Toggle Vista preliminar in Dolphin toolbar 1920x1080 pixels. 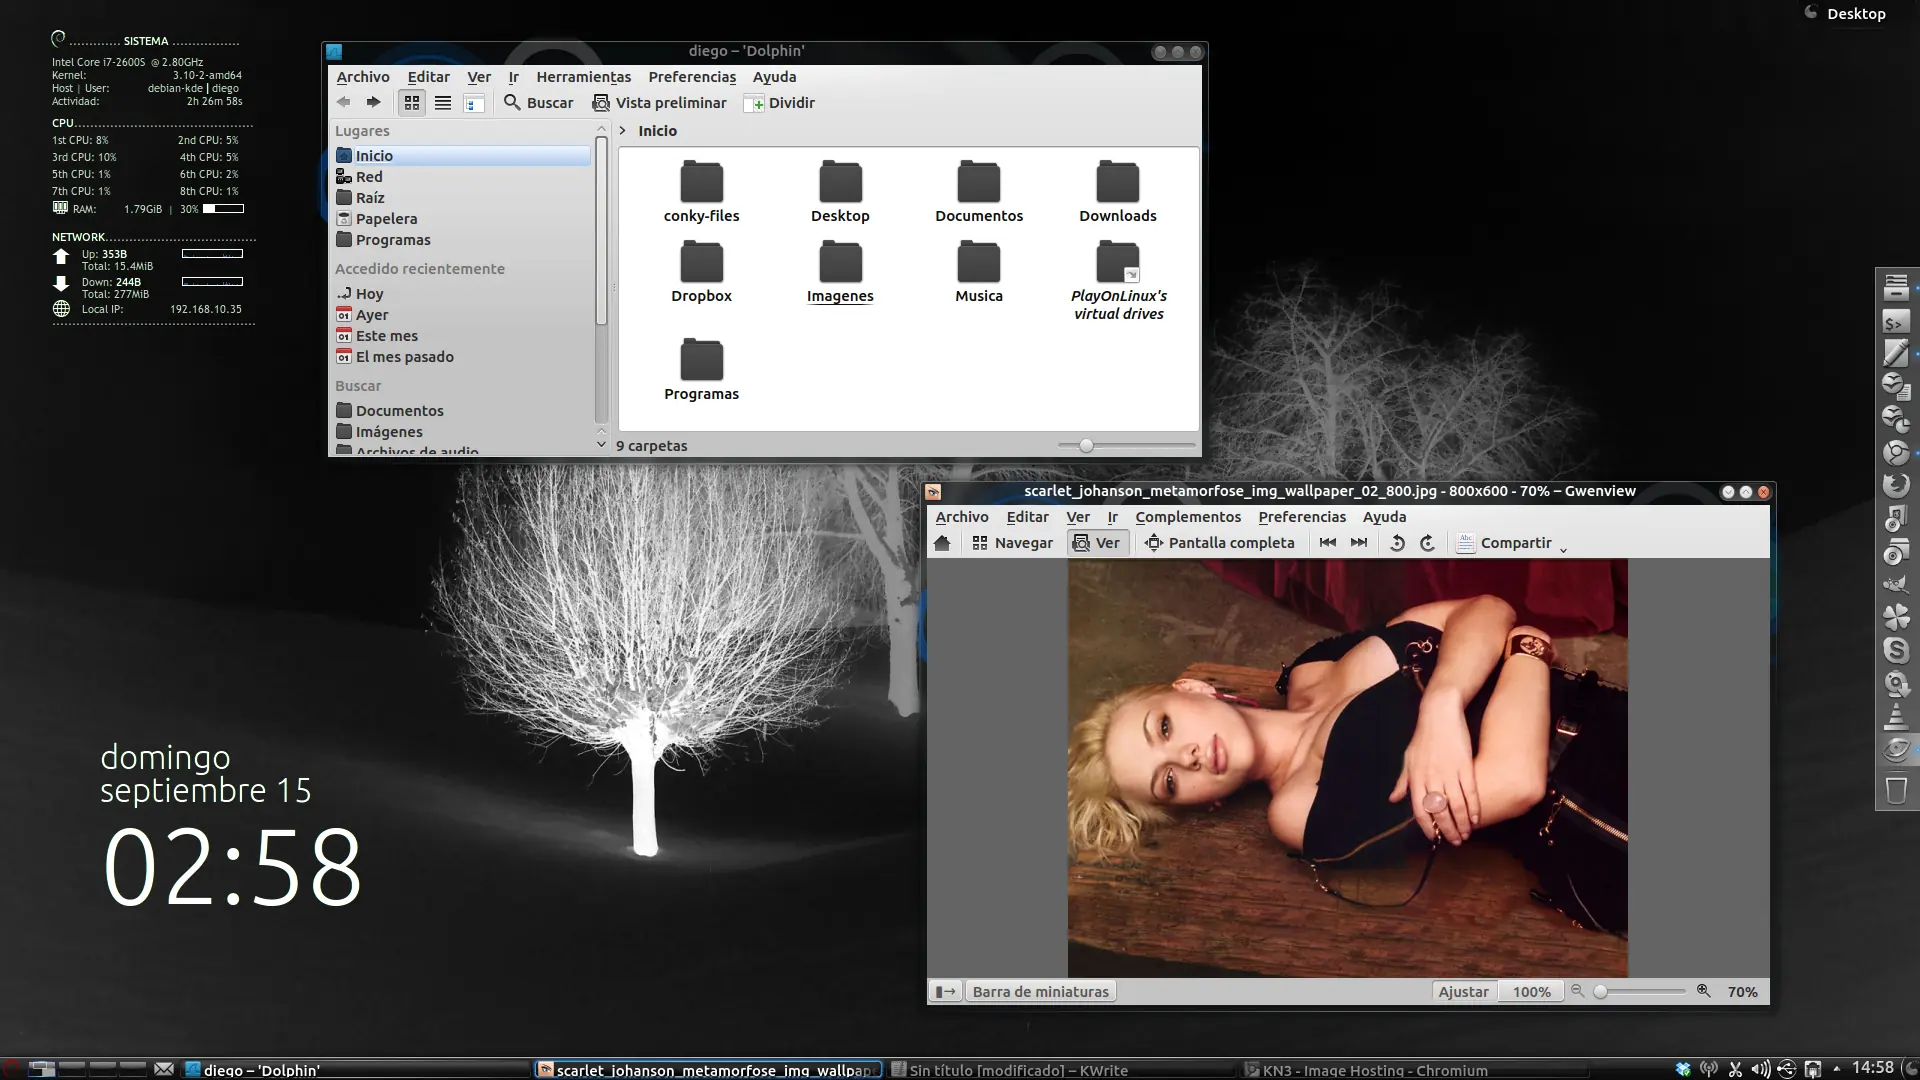click(660, 103)
